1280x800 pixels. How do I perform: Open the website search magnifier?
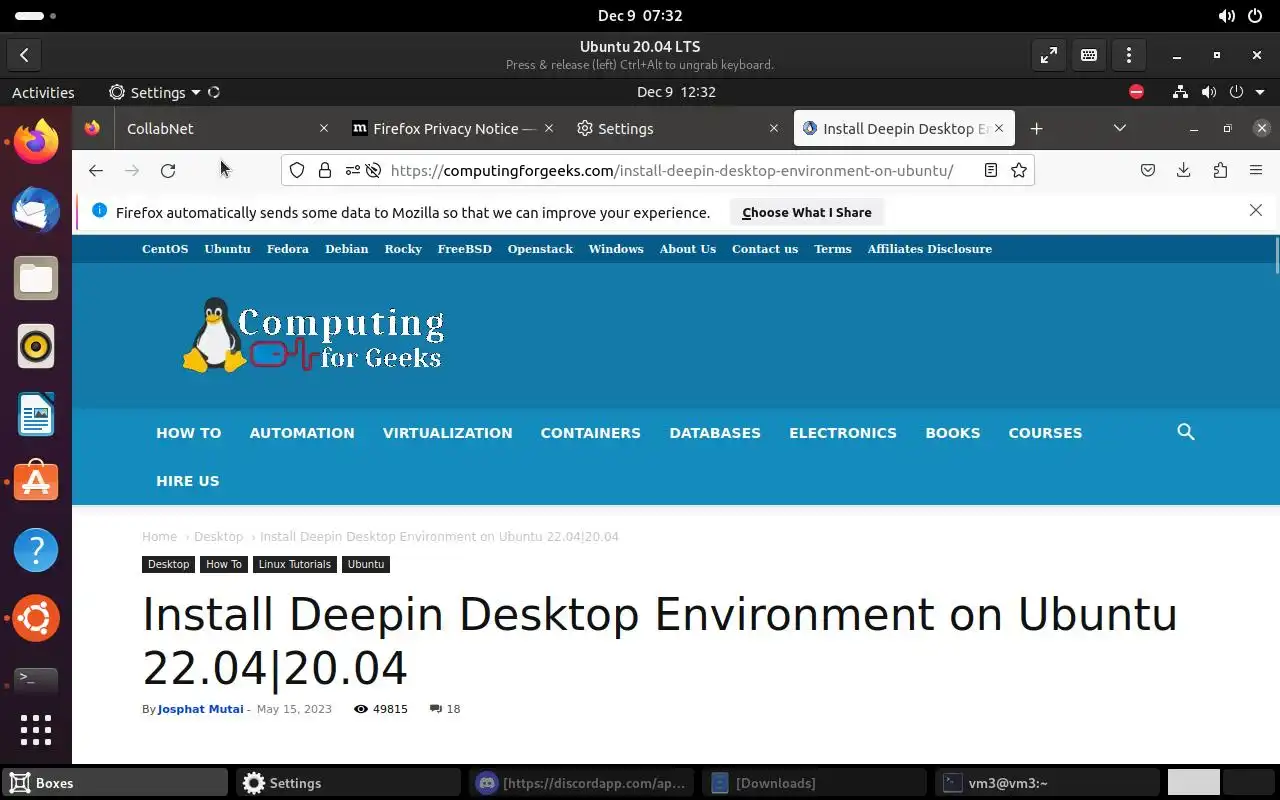[1186, 432]
